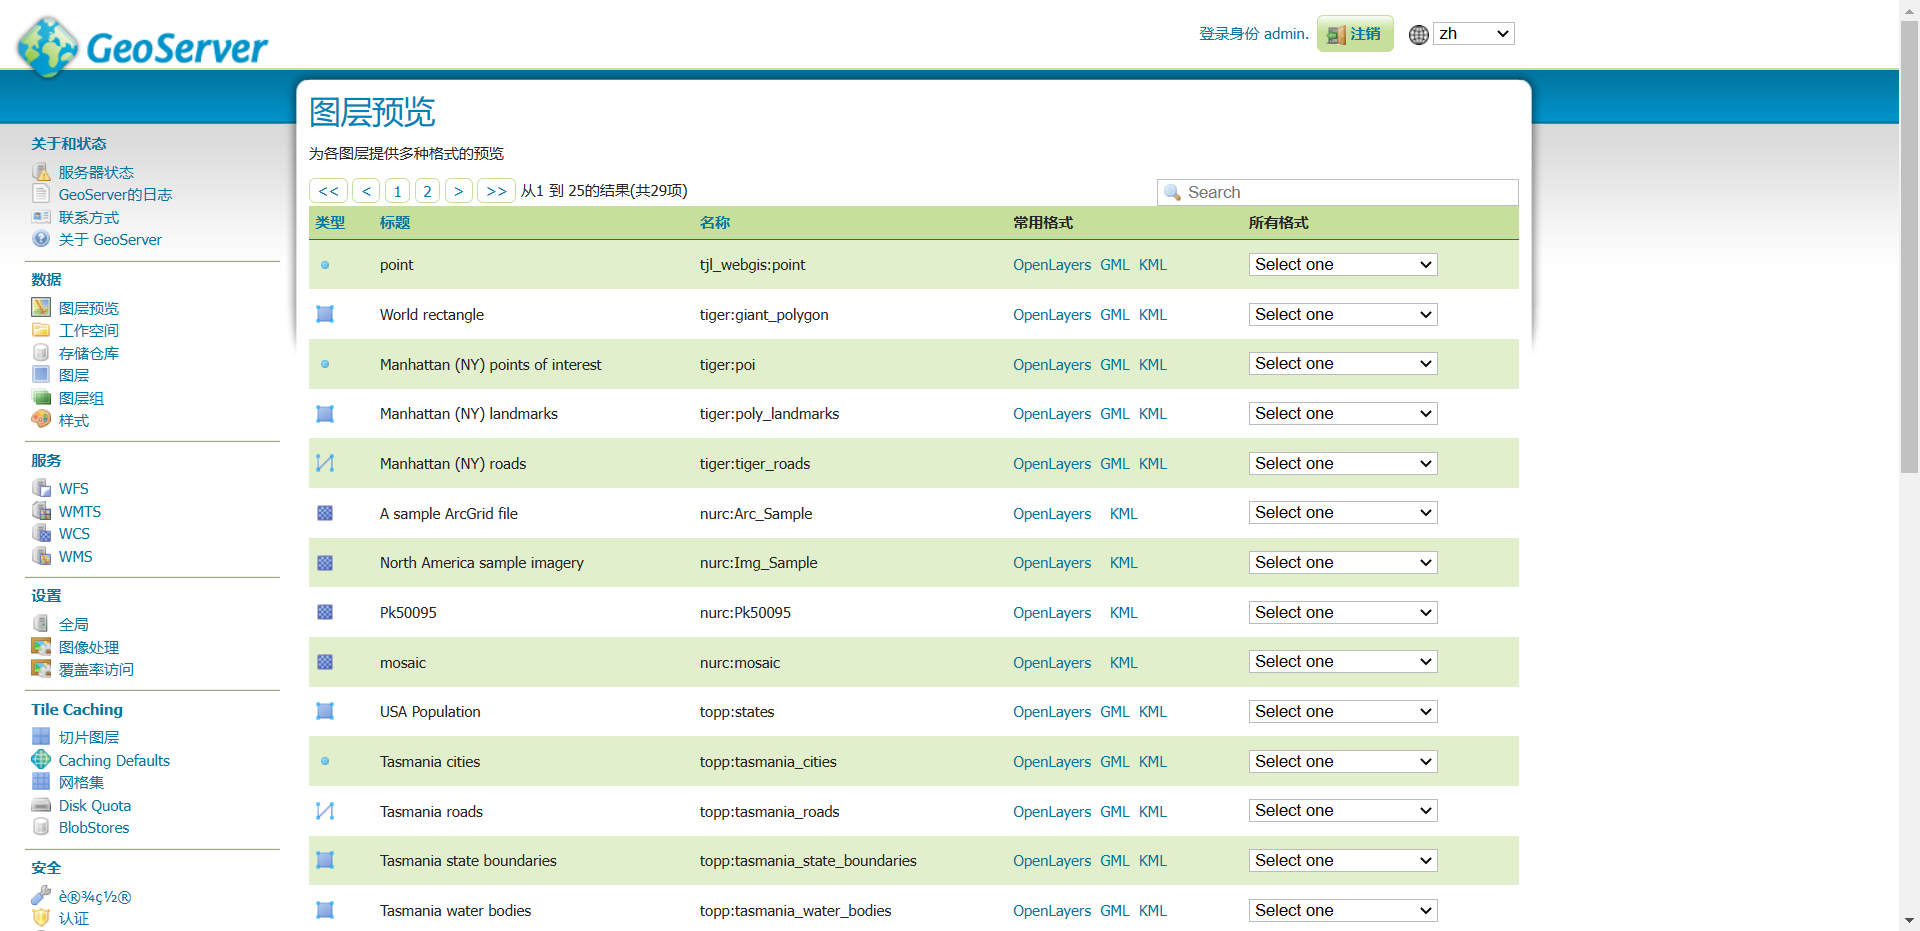Sort table by 名称 column header
1920x931 pixels.
coord(715,223)
